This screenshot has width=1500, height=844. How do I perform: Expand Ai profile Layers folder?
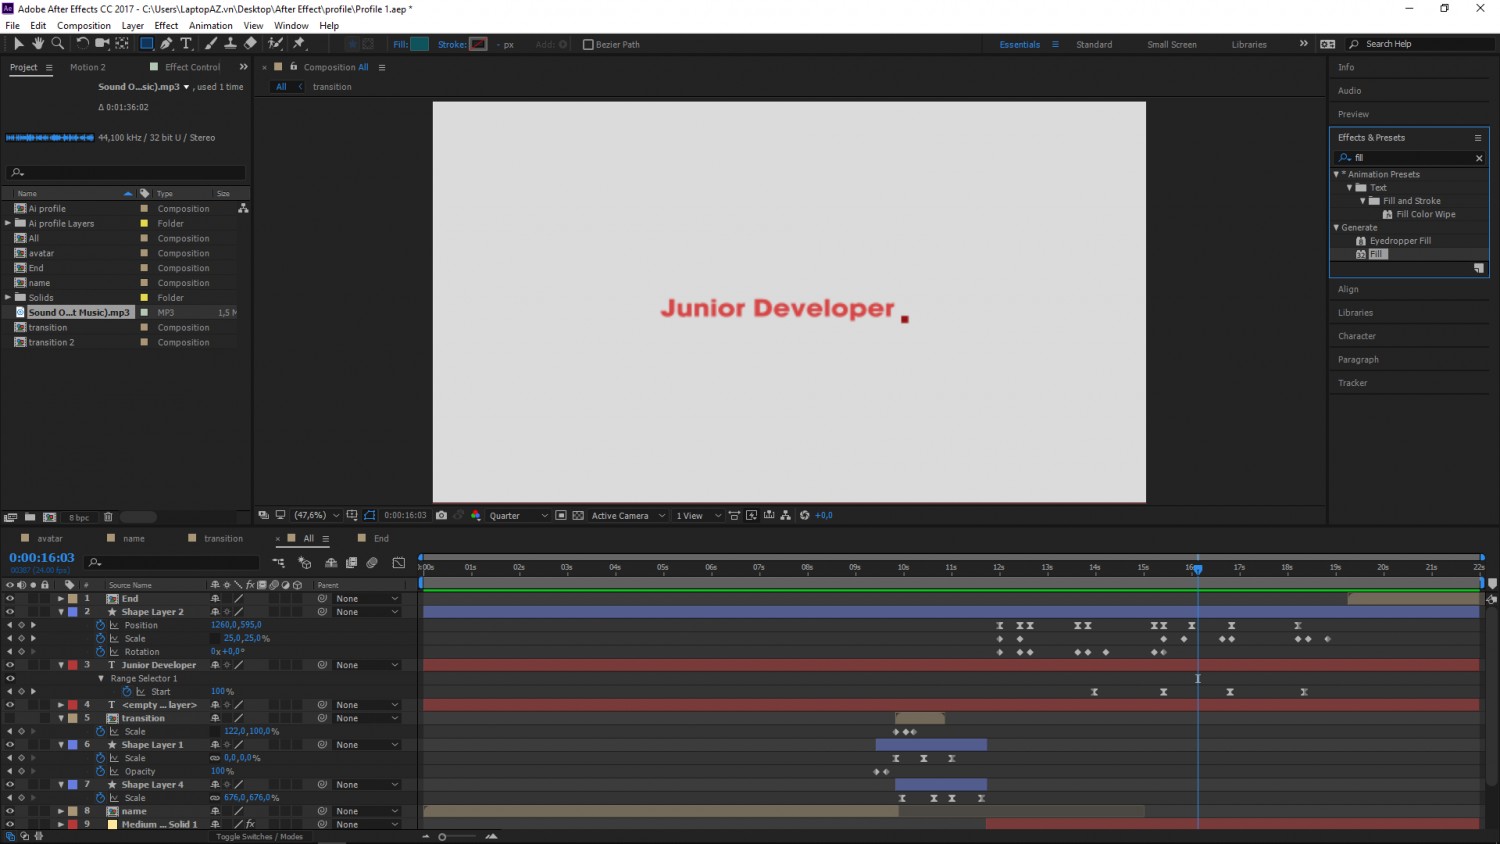[x=8, y=224]
